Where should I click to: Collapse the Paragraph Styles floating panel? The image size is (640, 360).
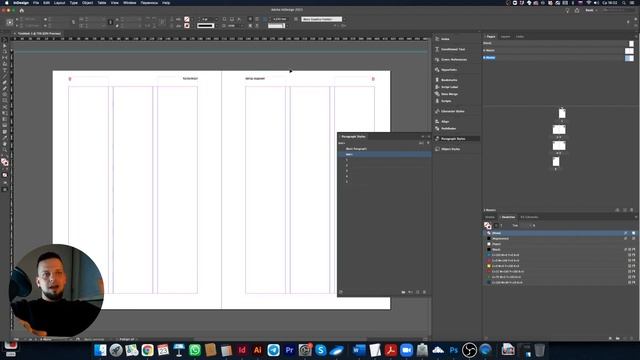click(423, 136)
